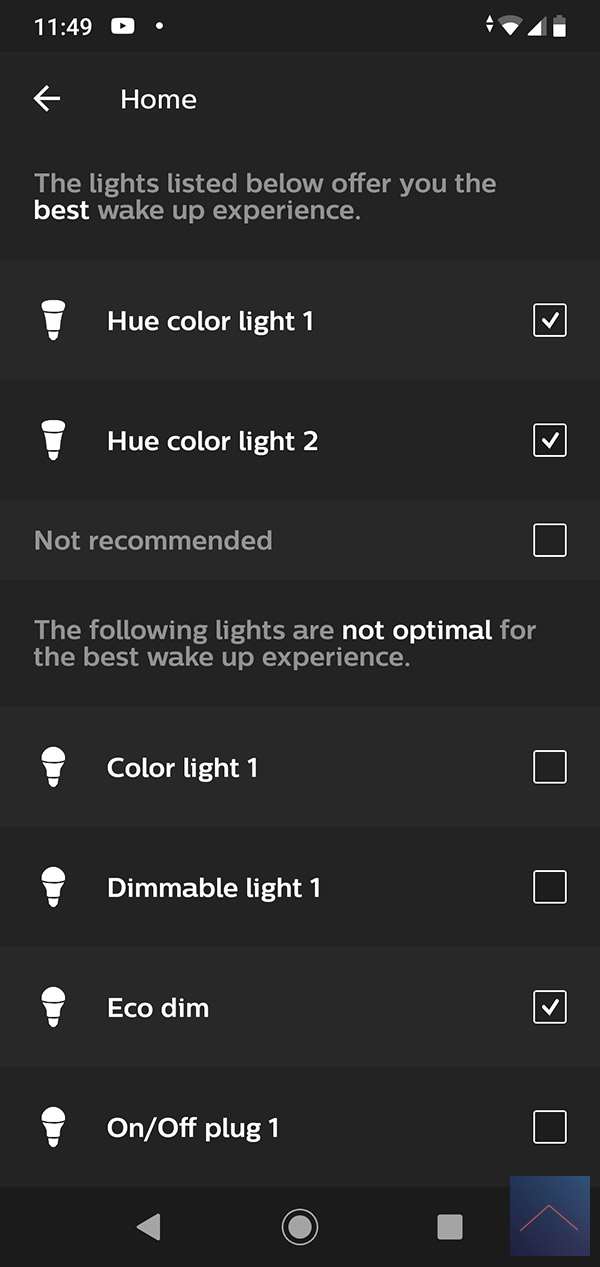Enable the Color light 1 checkbox

(550, 768)
